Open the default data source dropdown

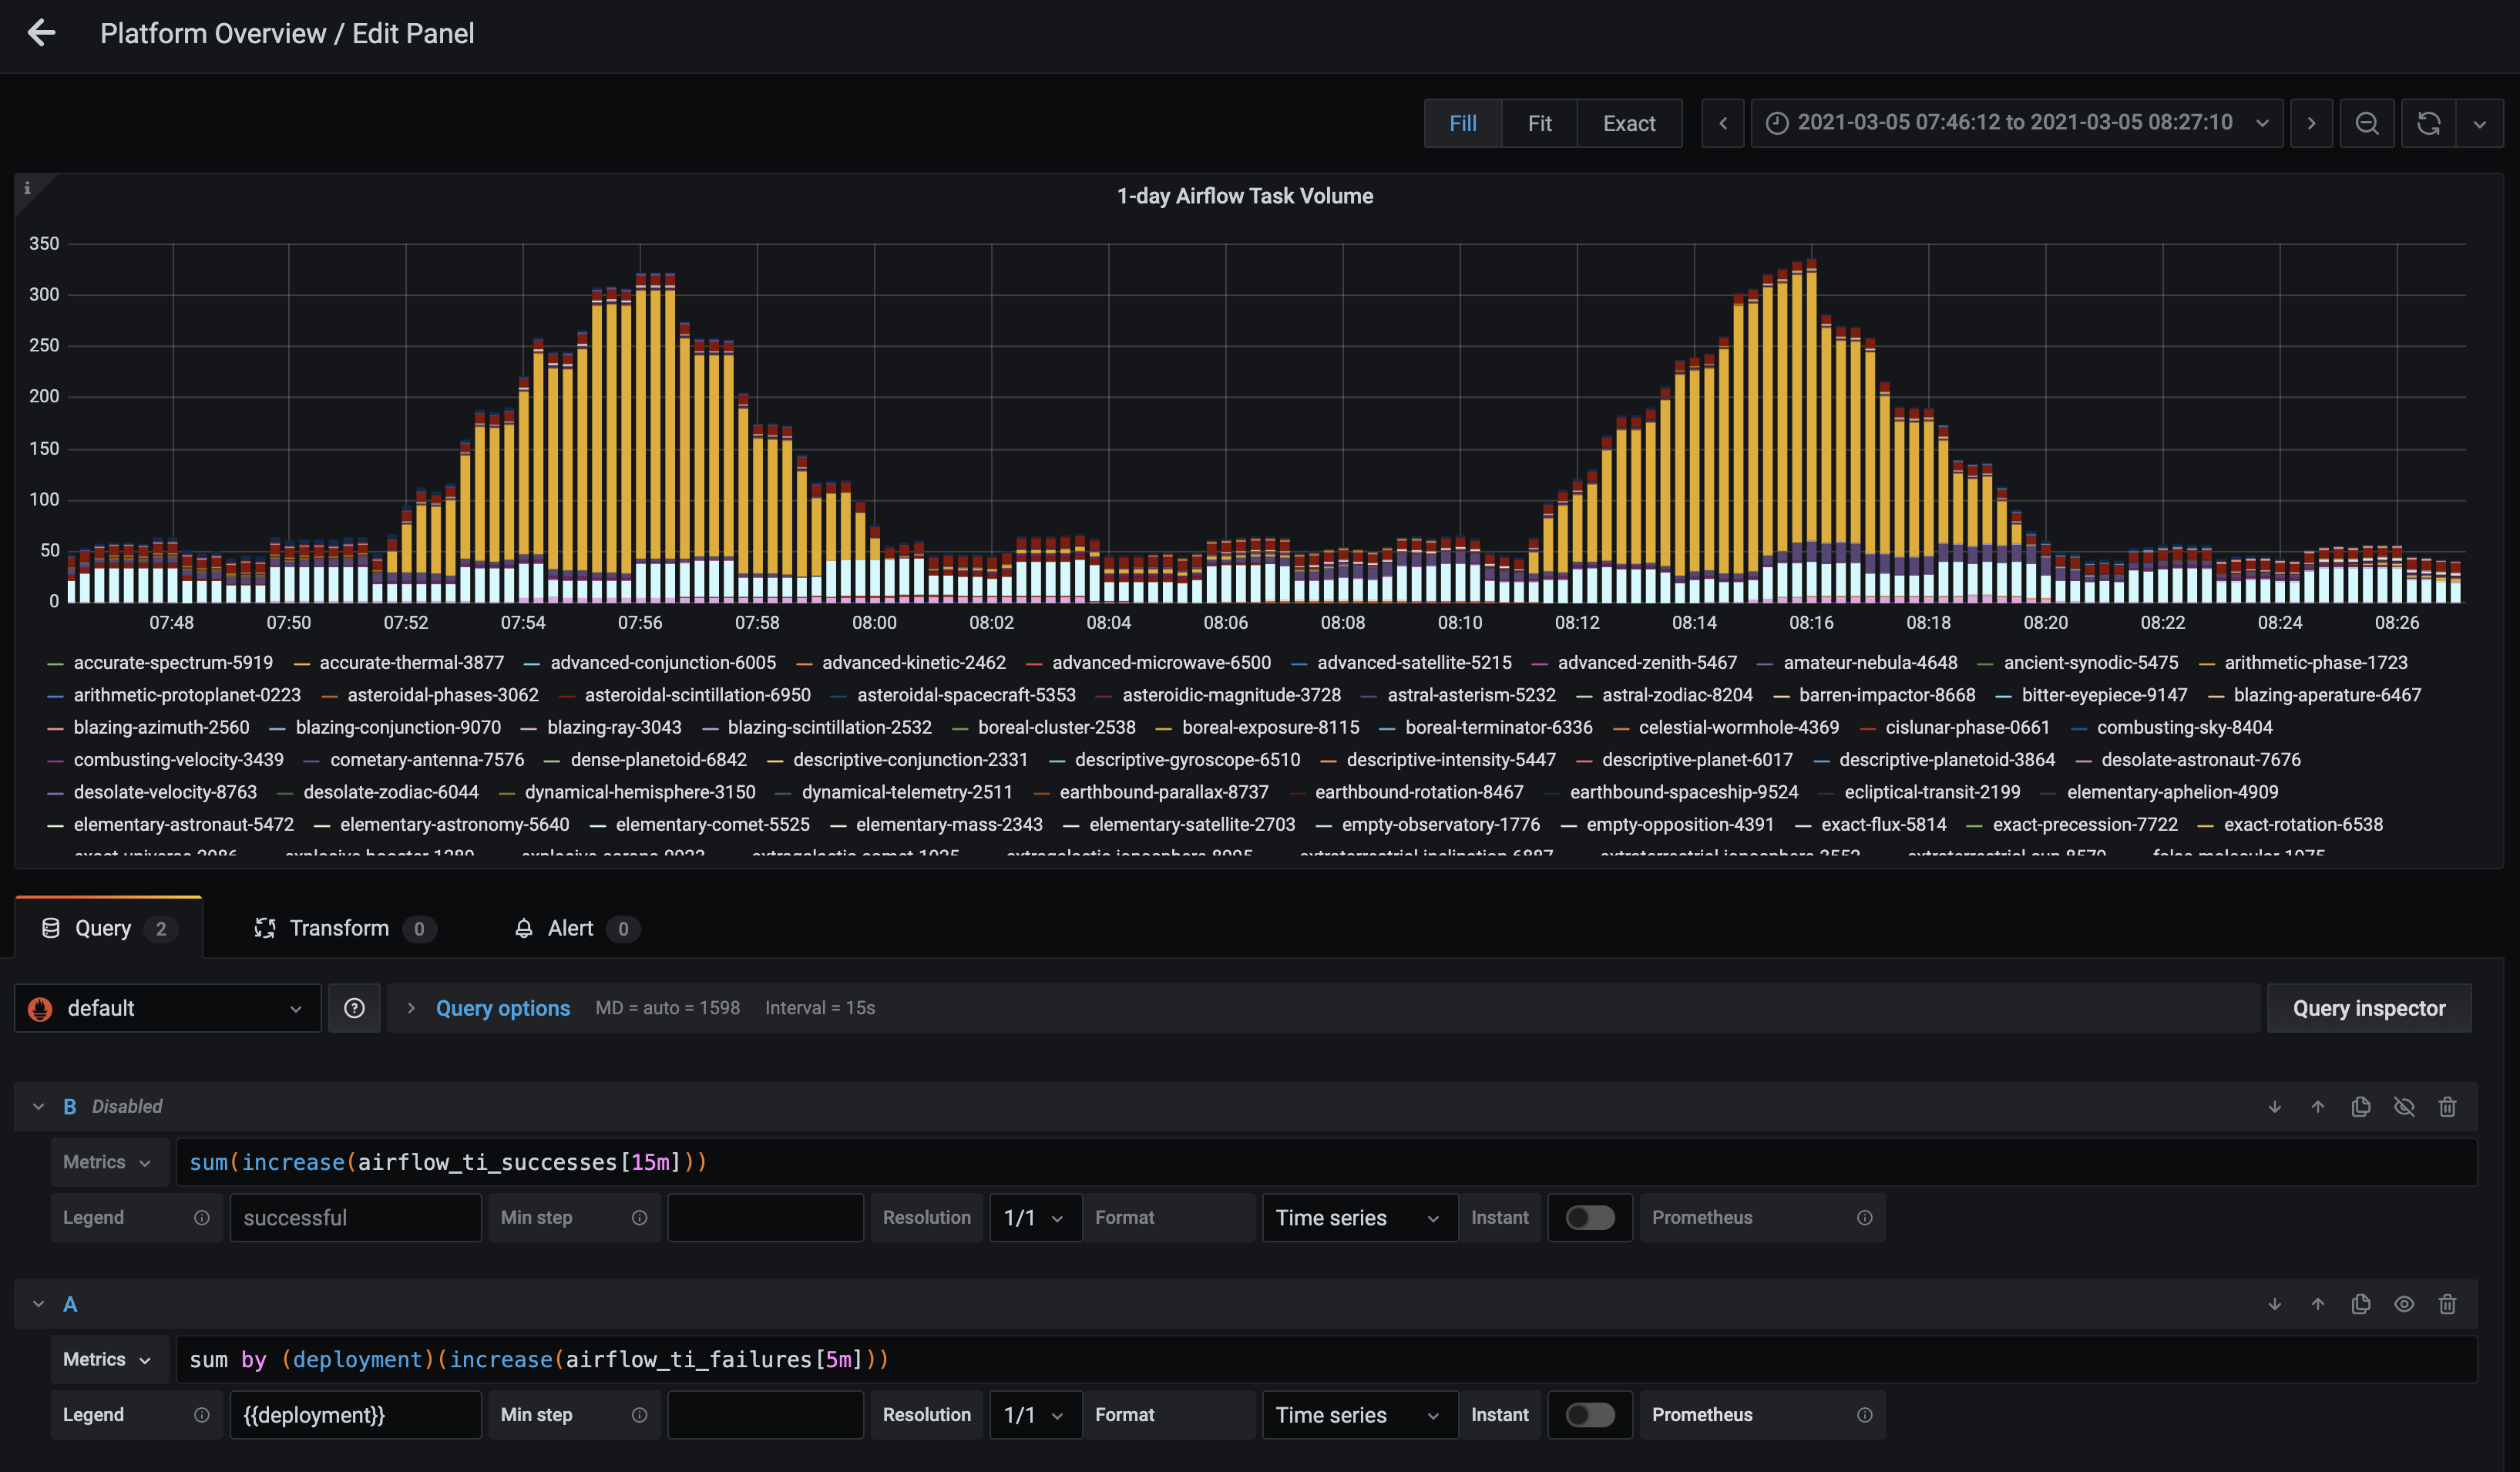167,1008
